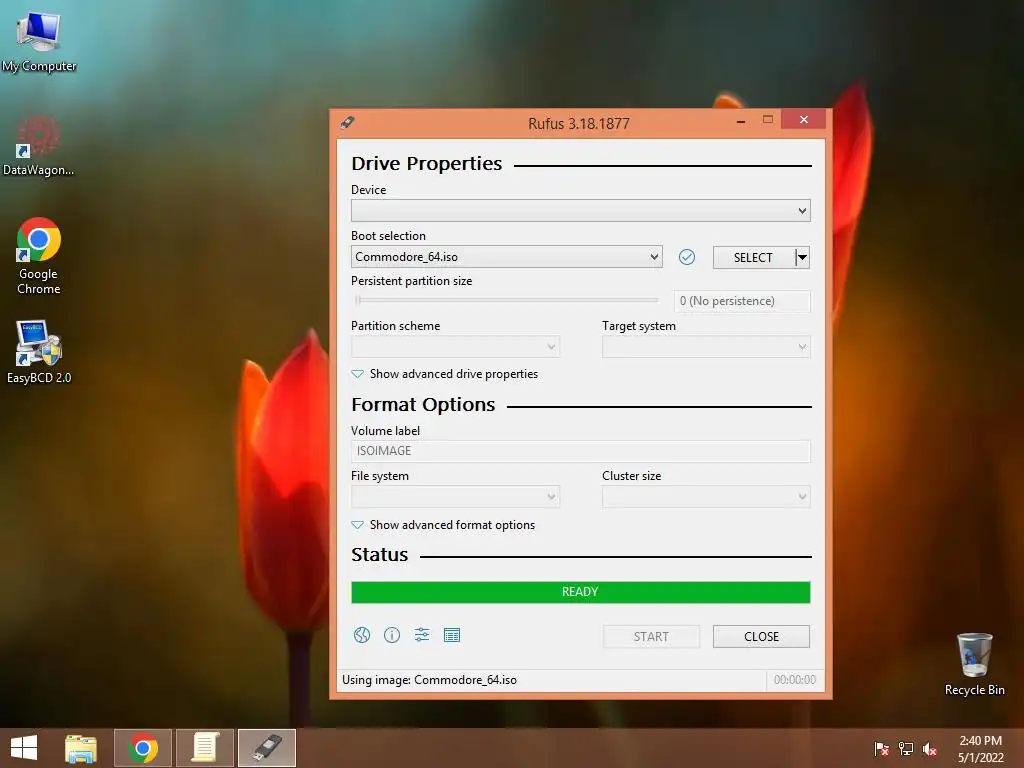This screenshot has height=768, width=1024.
Task: Open the Device dropdown
Action: [581, 211]
